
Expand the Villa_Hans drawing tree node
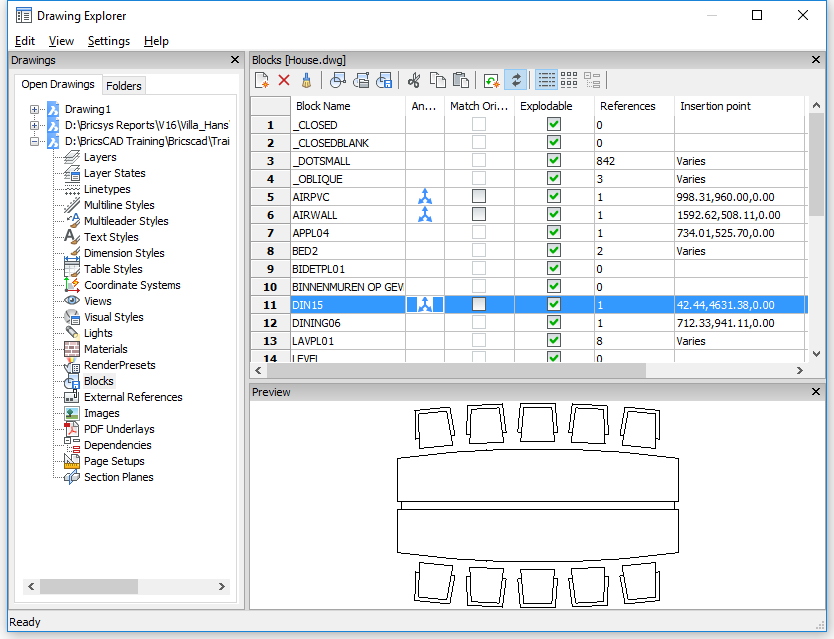(35, 125)
